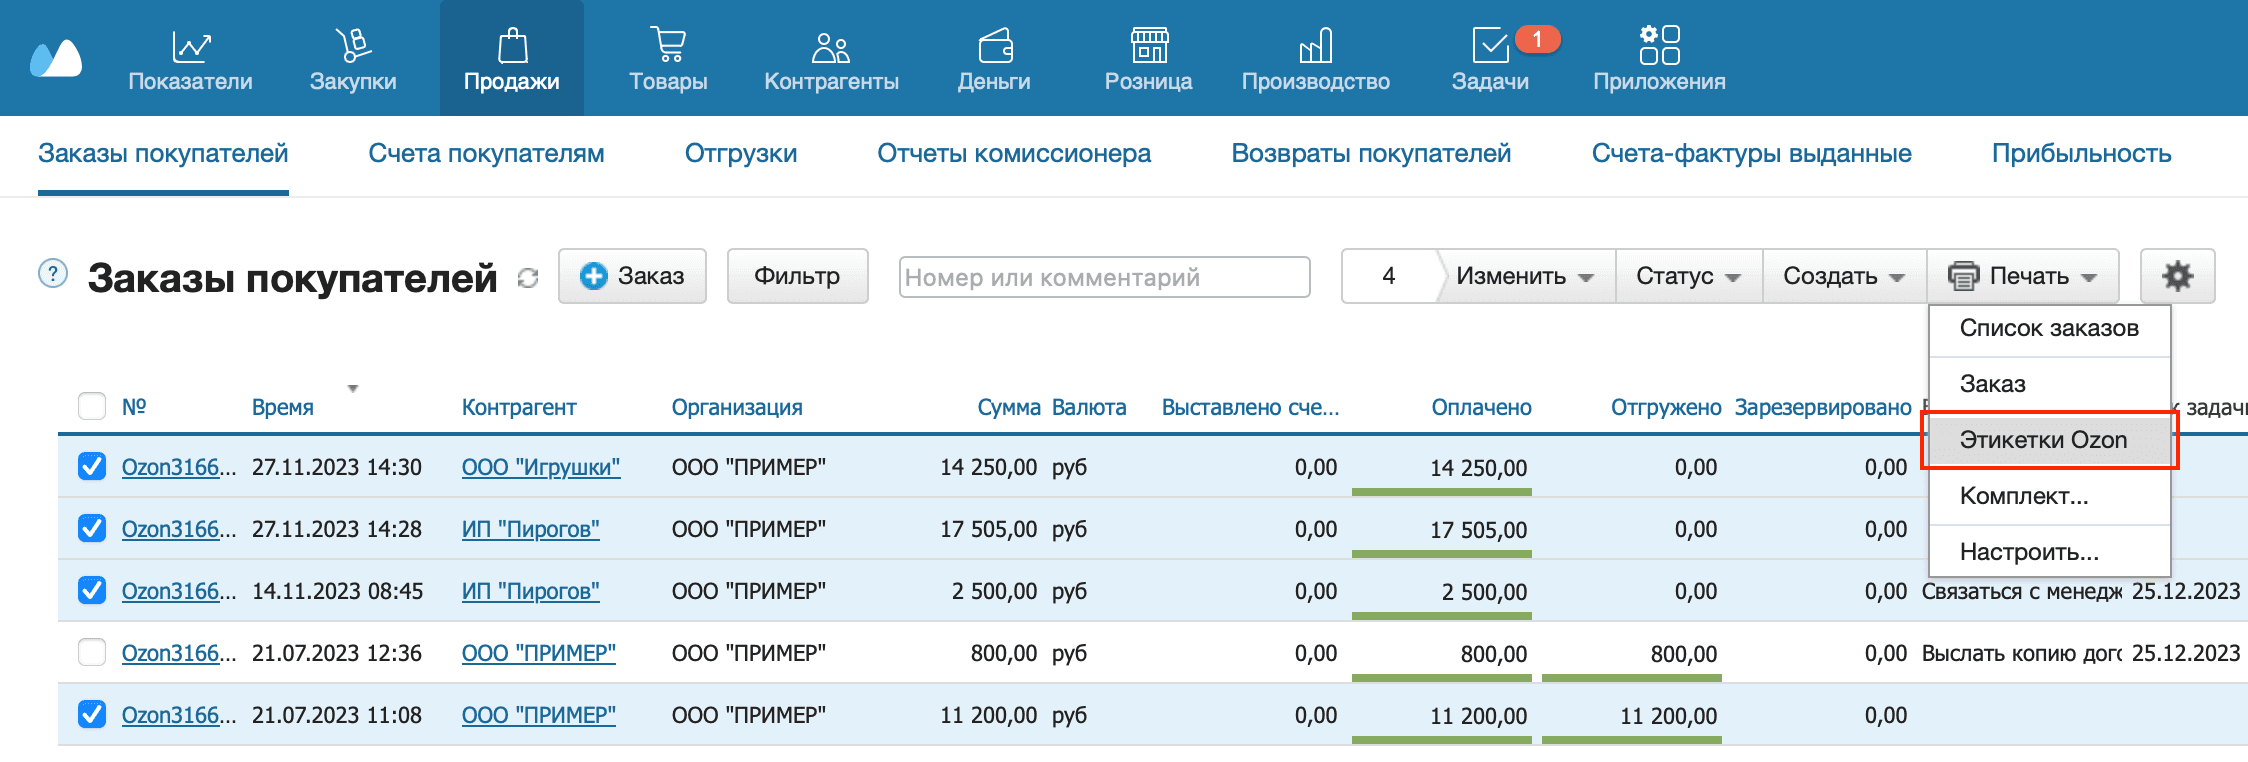Image resolution: width=2248 pixels, height=762 pixels.
Task: Click task text Связаться с менедж
Action: 2021,591
